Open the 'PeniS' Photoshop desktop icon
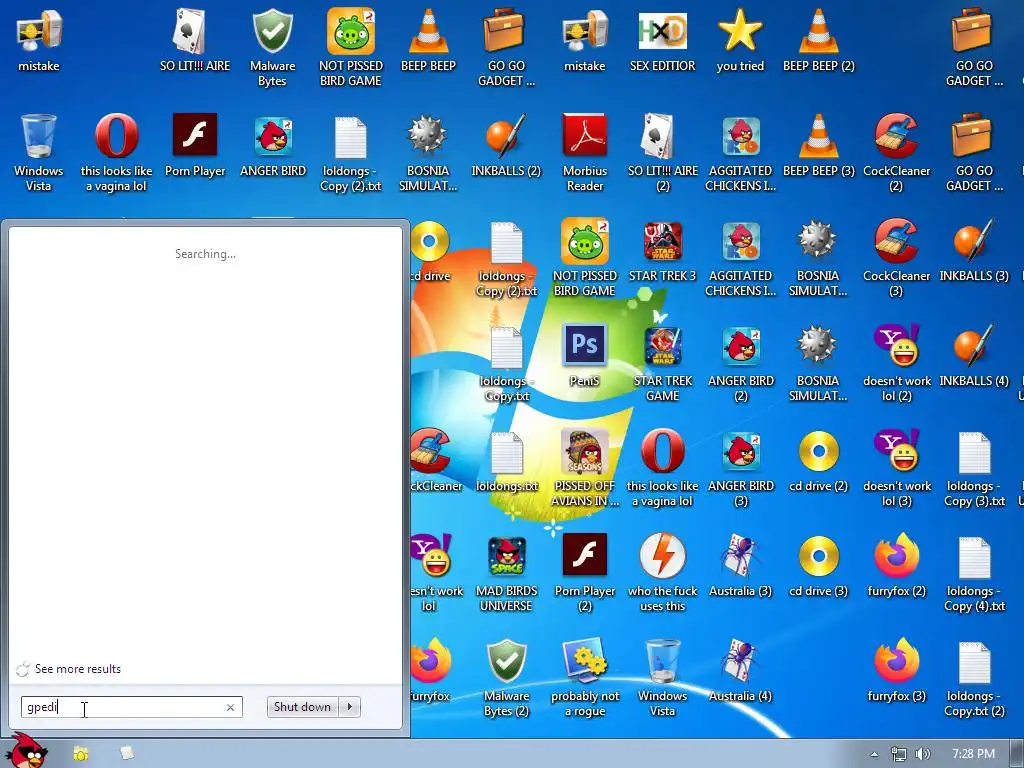The width and height of the screenshot is (1024, 768). [x=584, y=355]
